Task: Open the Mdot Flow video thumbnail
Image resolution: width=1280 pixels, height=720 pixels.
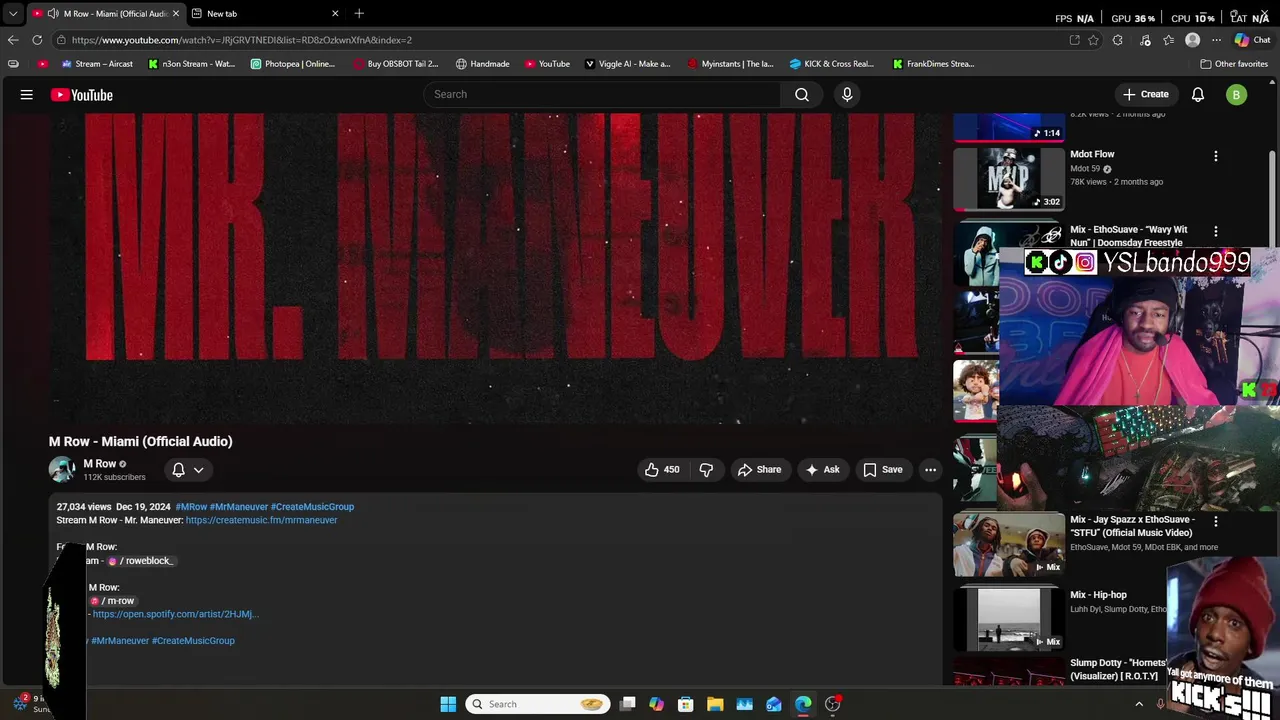Action: pyautogui.click(x=1009, y=178)
